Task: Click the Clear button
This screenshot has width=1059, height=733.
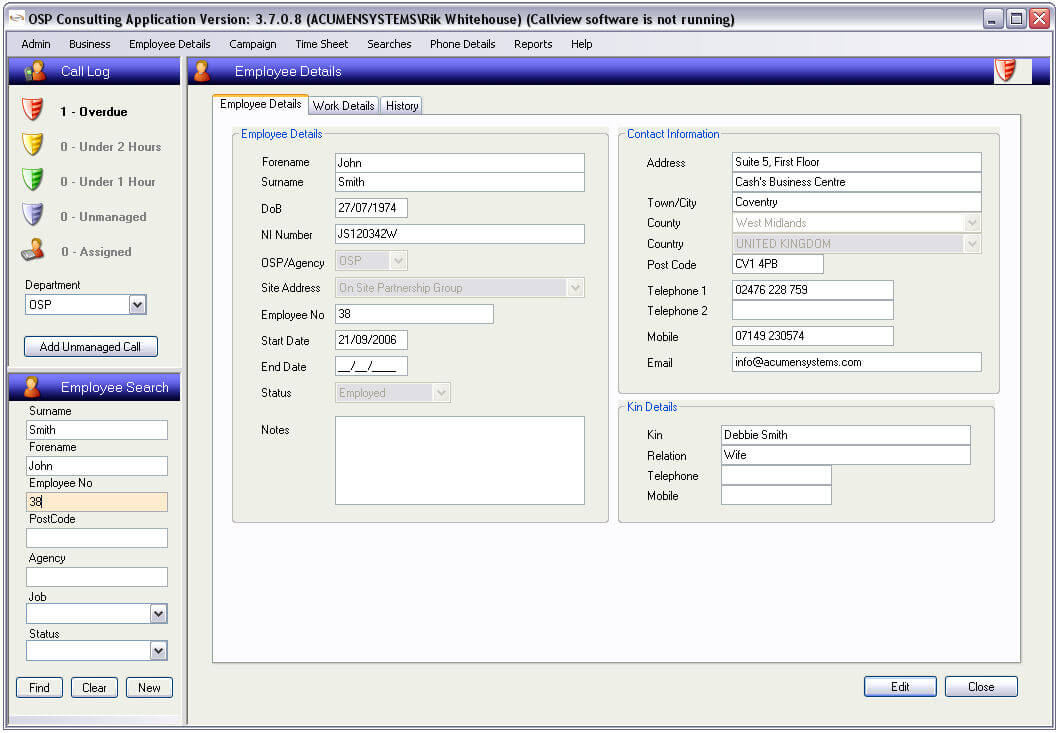Action: (94, 688)
